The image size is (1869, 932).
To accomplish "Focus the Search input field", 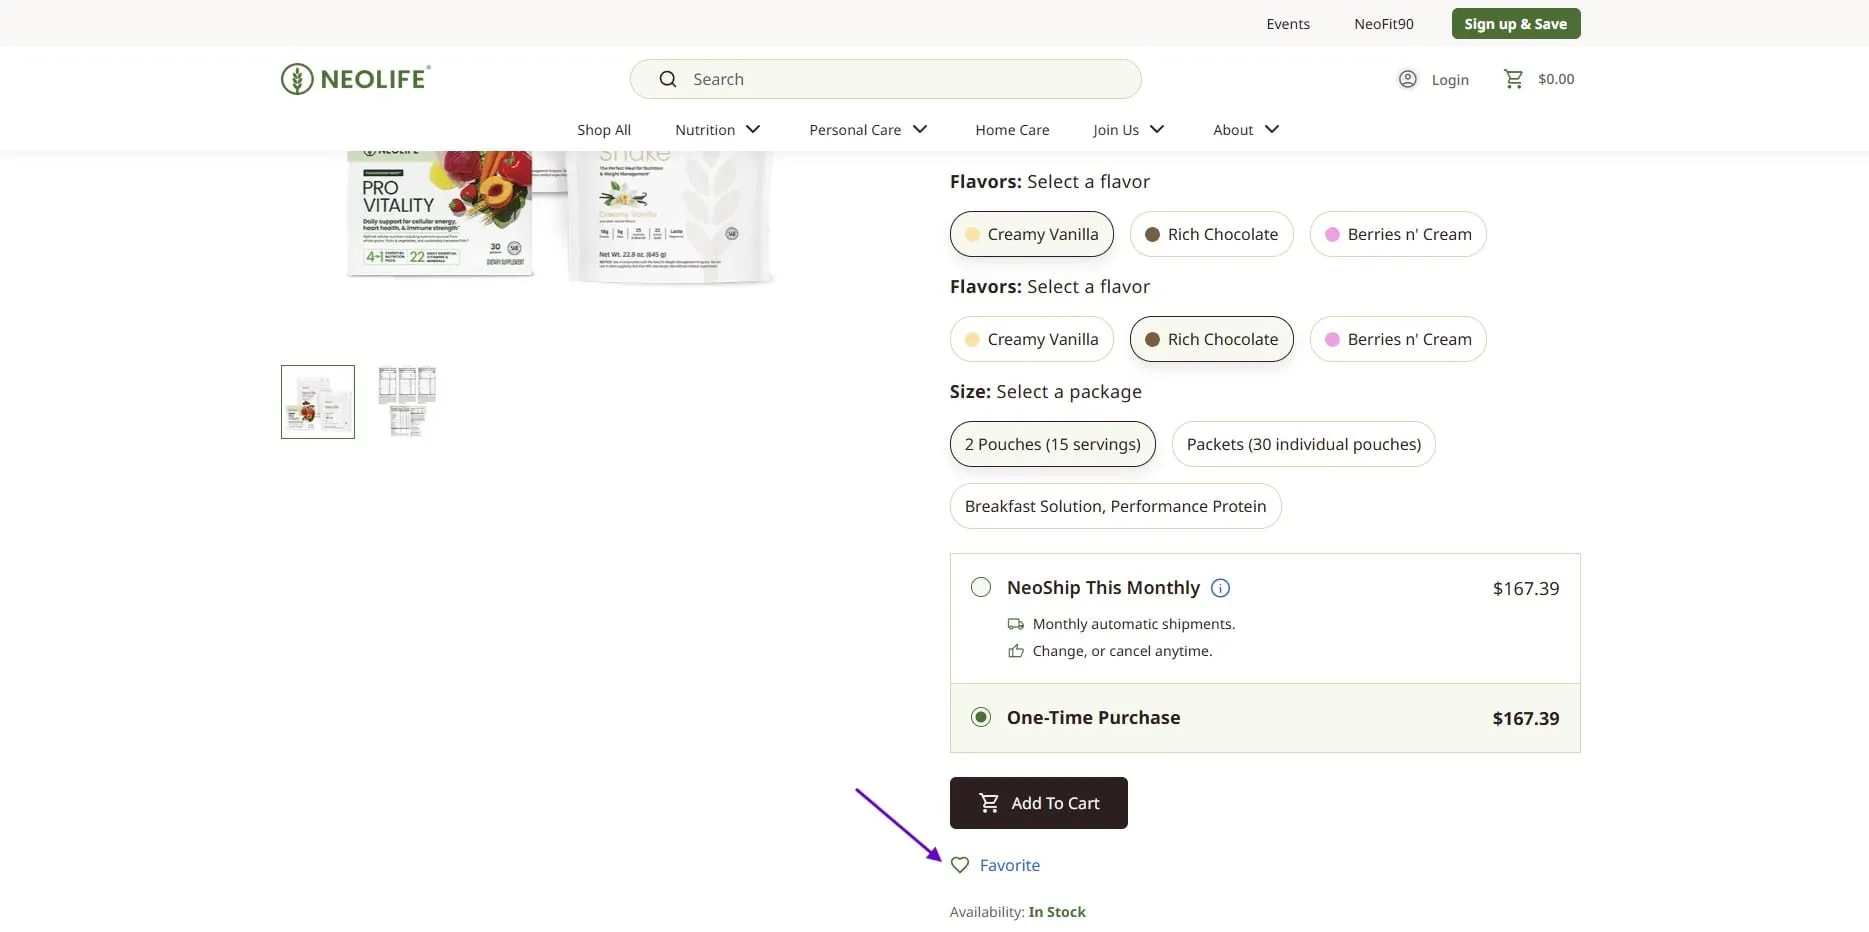I will [x=886, y=79].
